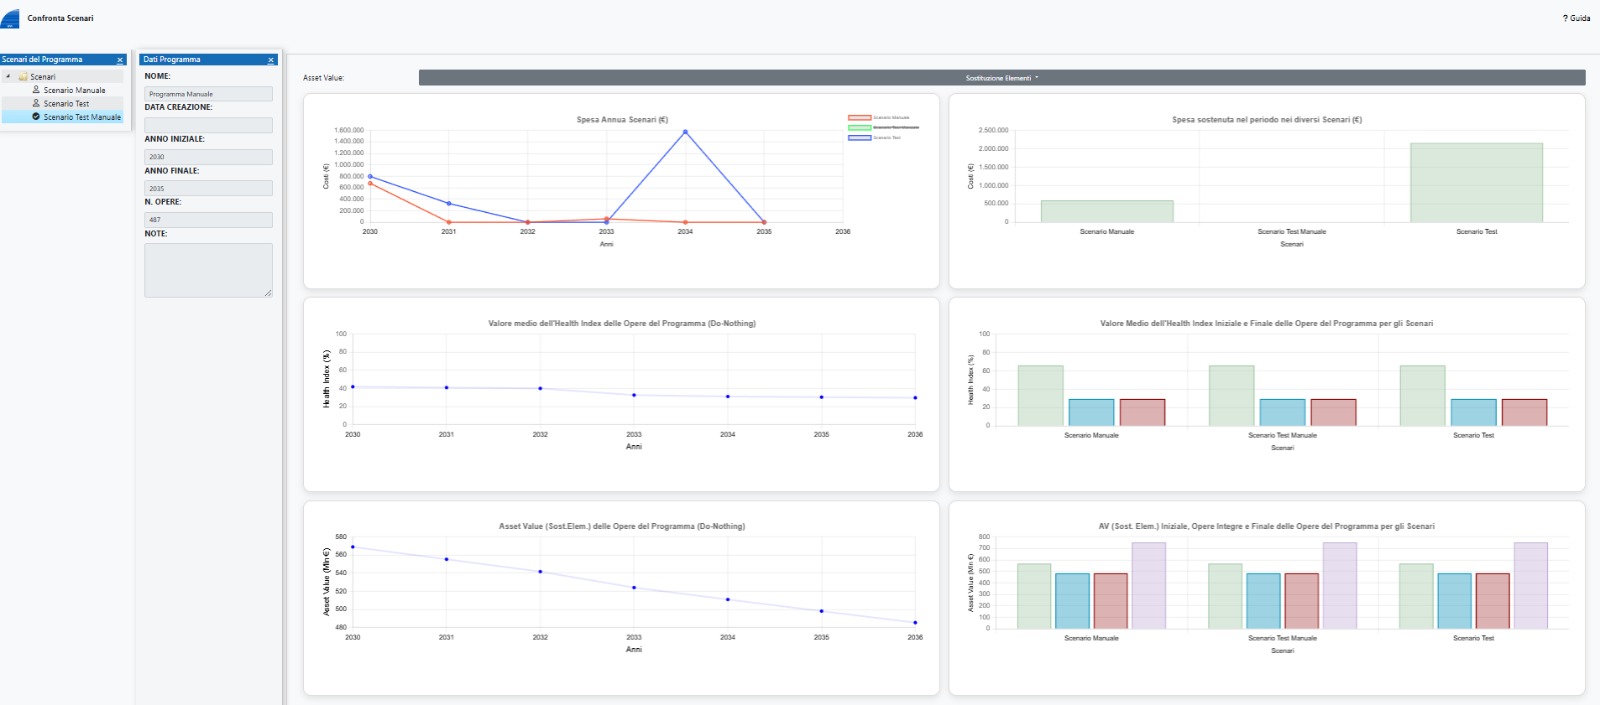Click the Anno Iniziale field showing 2030
This screenshot has height=705, width=1600.
click(208, 157)
